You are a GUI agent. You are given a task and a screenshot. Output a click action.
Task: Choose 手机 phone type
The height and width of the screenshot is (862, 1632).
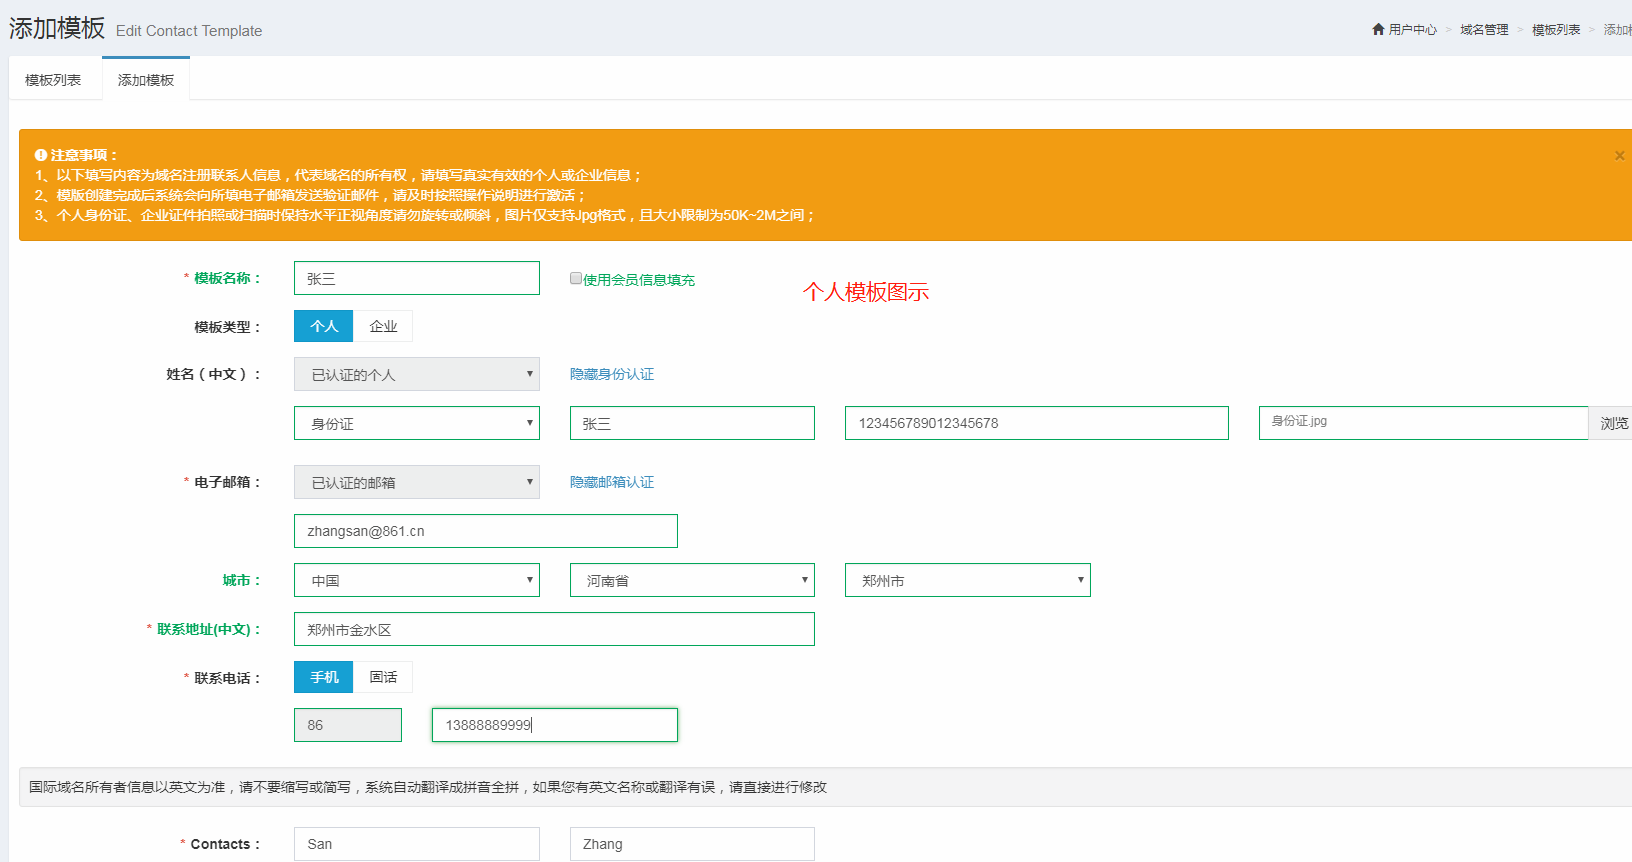point(323,677)
